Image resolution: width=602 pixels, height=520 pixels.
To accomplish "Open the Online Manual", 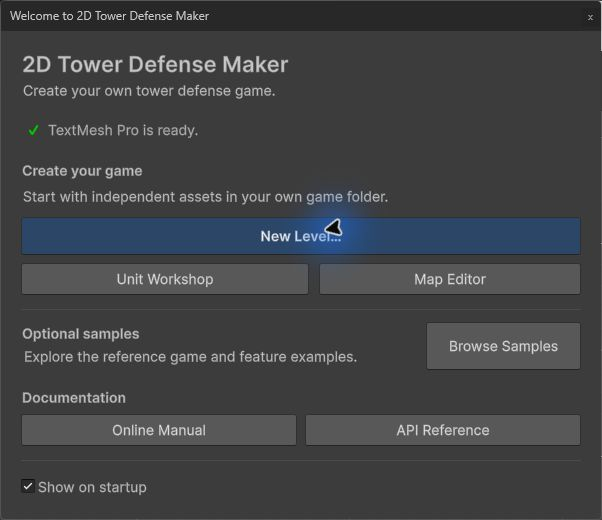I will tap(159, 430).
